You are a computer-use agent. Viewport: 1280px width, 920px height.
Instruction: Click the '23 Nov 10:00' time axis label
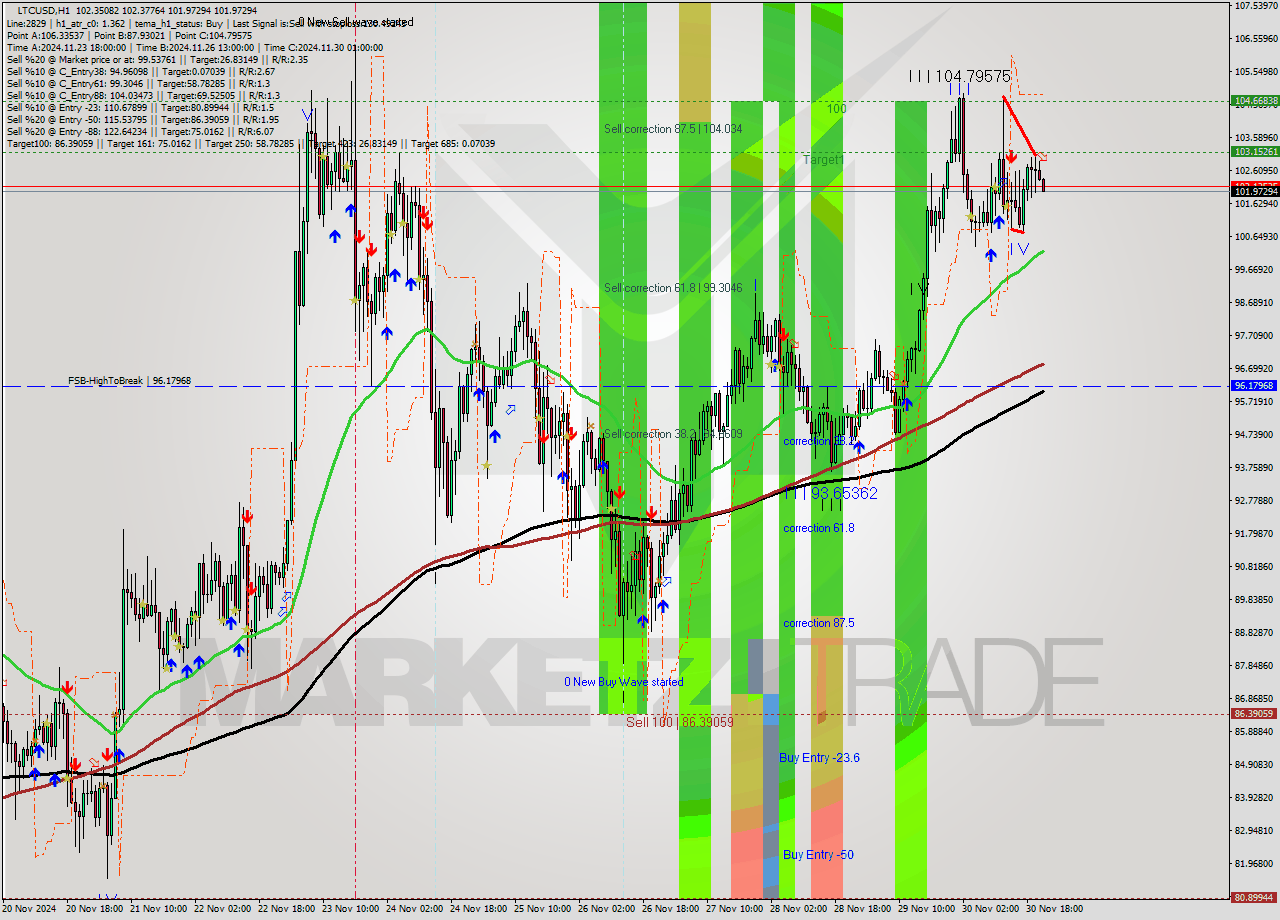point(352,909)
